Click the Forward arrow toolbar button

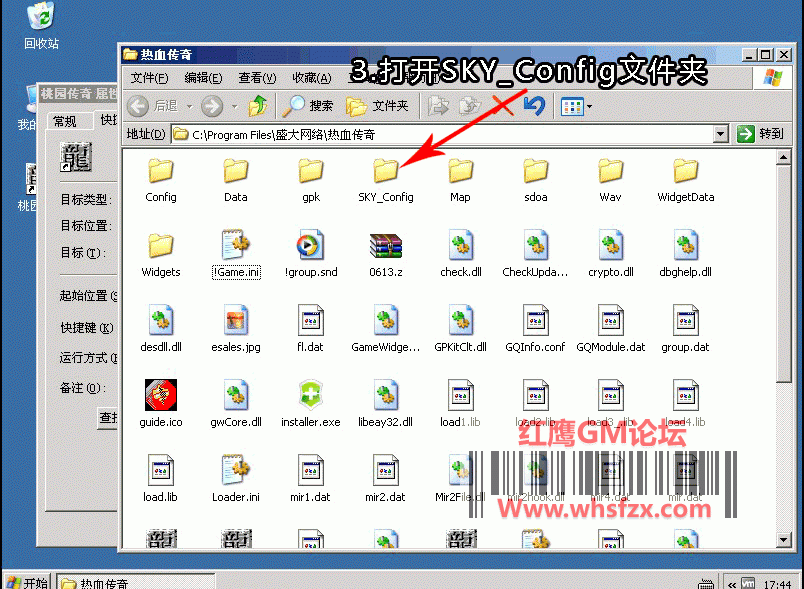pyautogui.click(x=212, y=106)
